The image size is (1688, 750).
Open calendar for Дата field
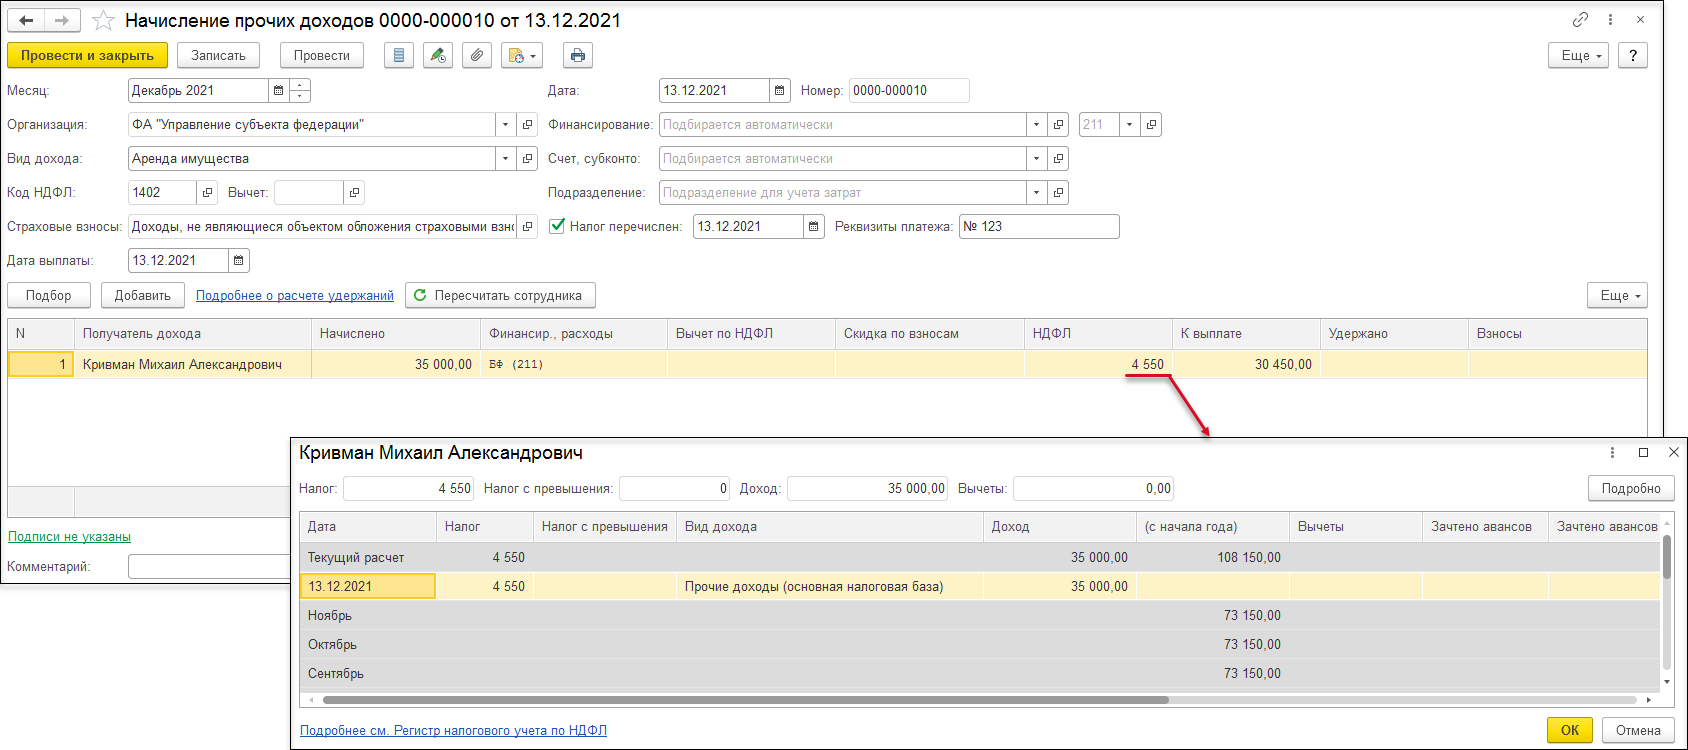(780, 91)
